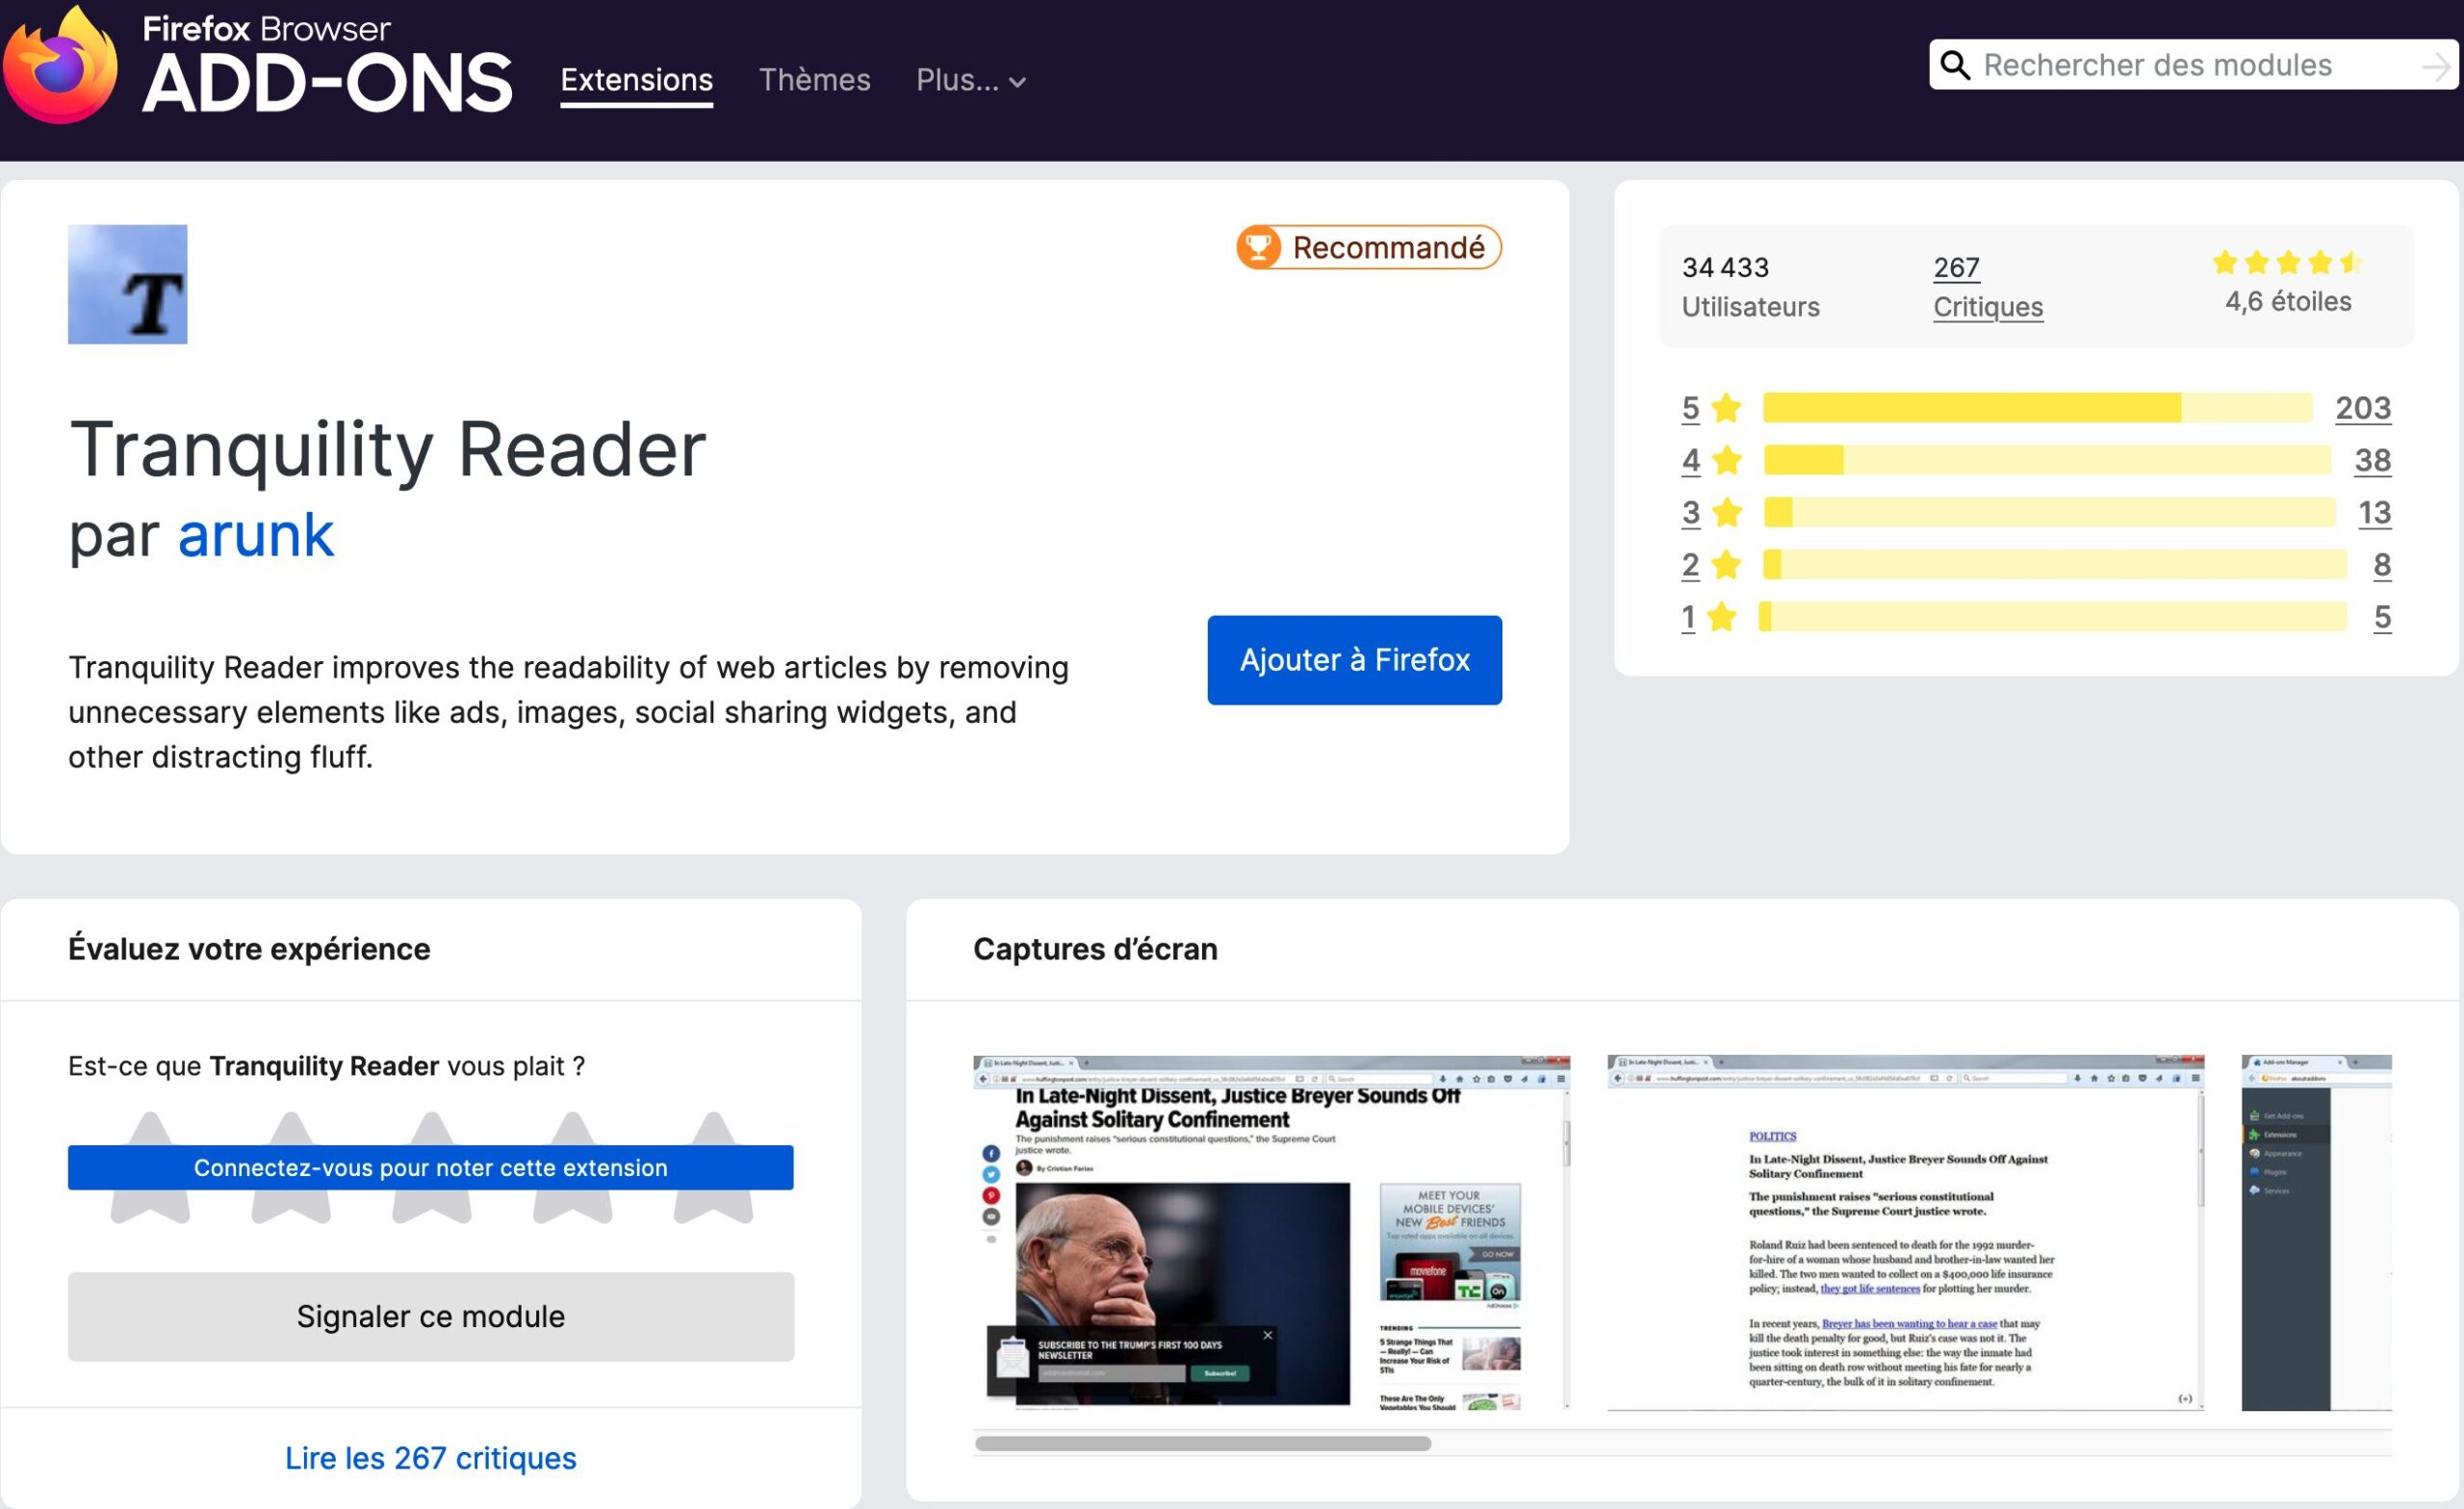Click the star icon in the 5-star row
The height and width of the screenshot is (1509, 2464).
click(1726, 408)
